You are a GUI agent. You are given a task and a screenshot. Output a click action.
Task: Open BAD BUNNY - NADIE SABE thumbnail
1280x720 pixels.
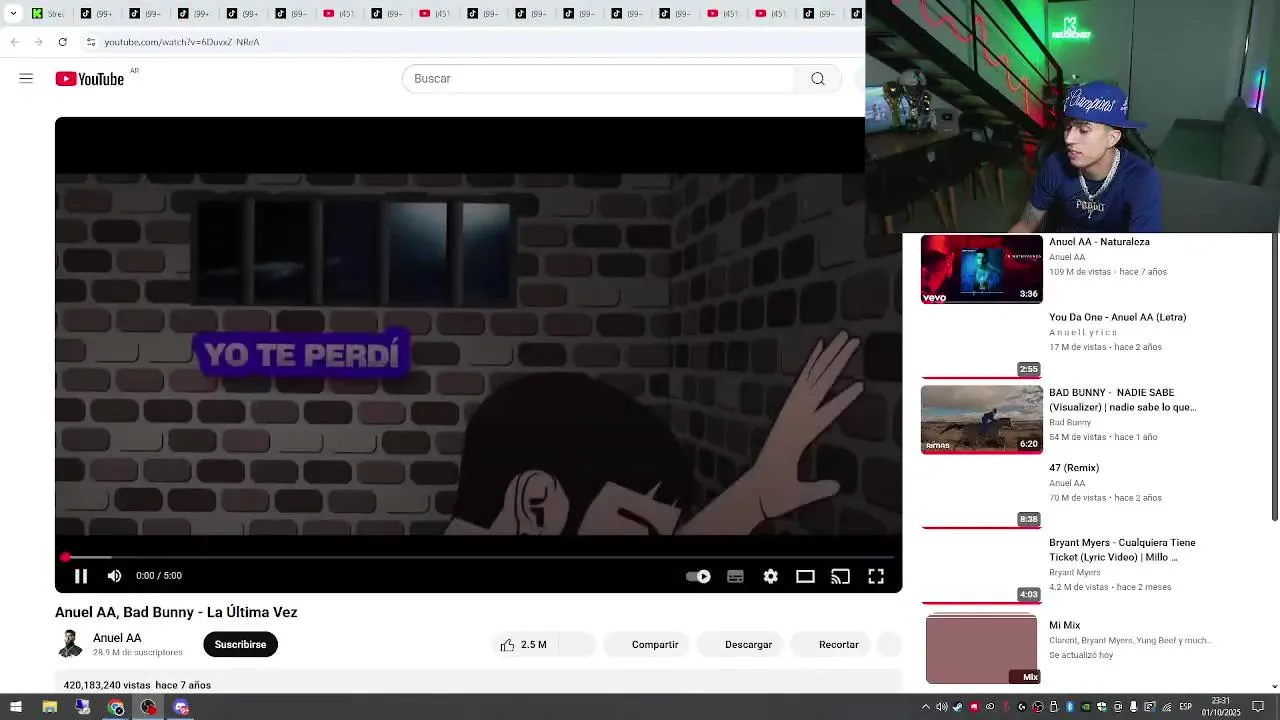click(x=981, y=420)
